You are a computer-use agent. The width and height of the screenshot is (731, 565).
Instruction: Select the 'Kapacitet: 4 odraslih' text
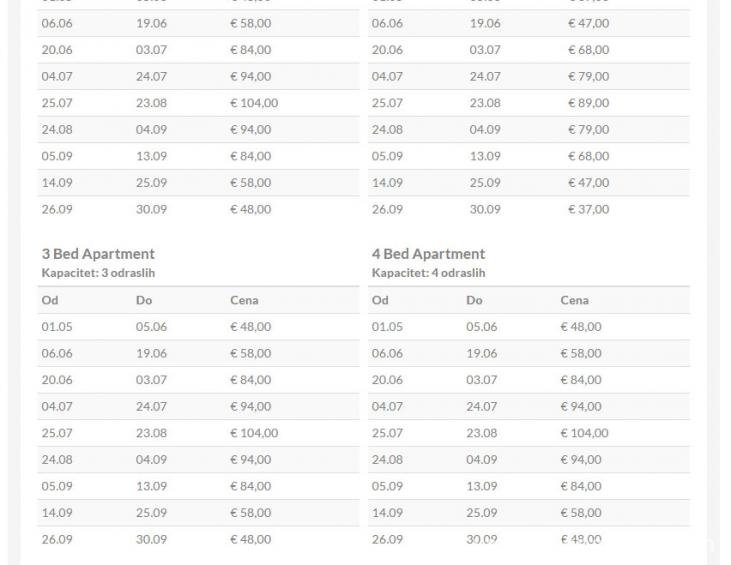pos(428,273)
